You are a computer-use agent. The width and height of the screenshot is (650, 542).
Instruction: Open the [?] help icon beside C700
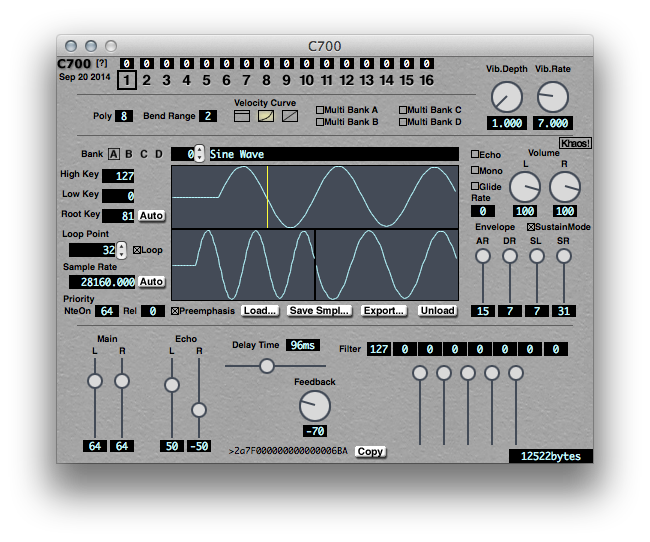101,64
